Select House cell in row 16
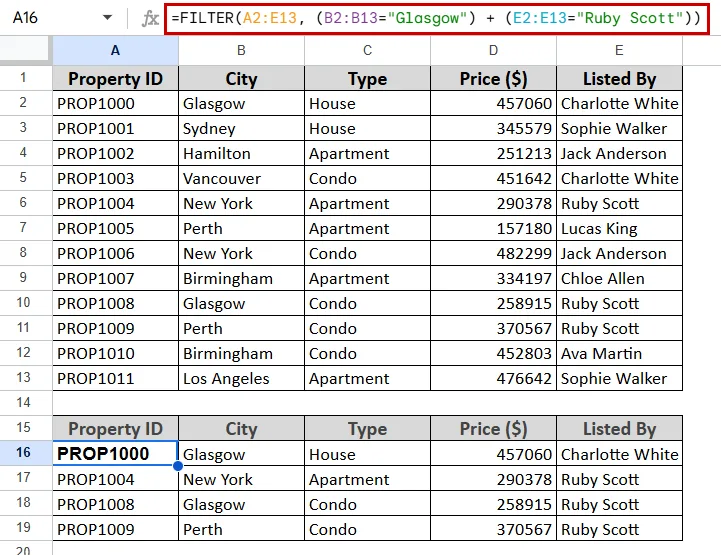Viewport: 721px width, 555px height. tap(367, 453)
